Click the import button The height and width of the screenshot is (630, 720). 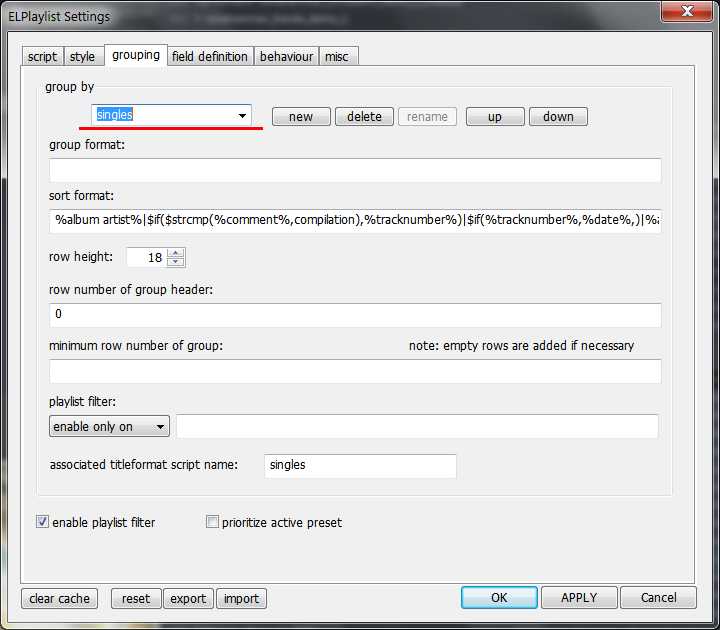click(242, 598)
